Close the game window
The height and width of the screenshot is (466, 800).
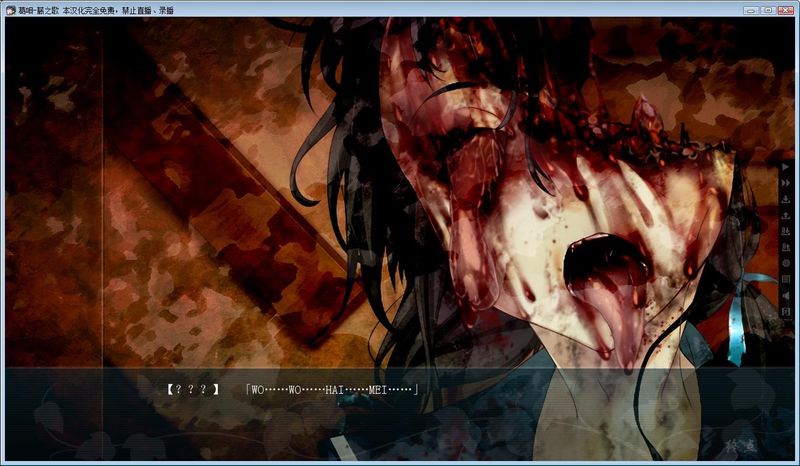(786, 9)
